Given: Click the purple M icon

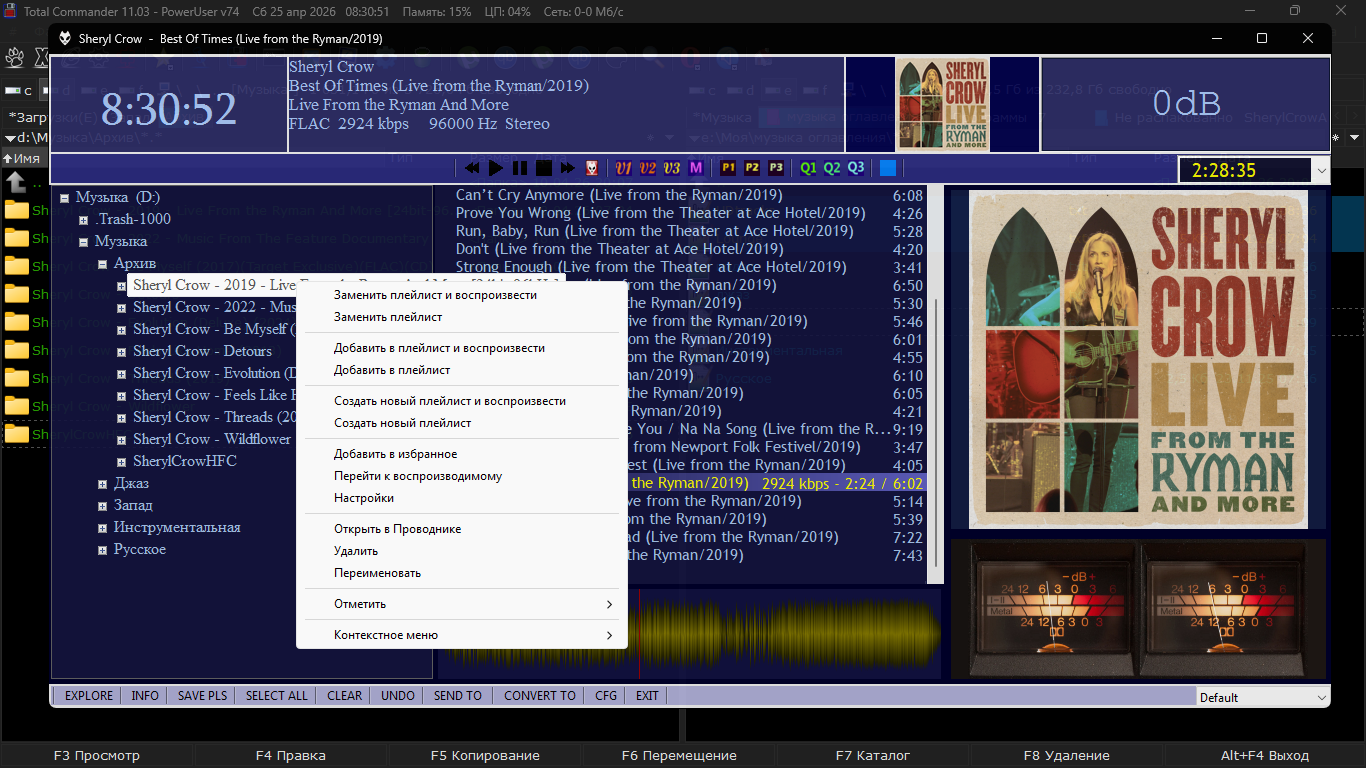Looking at the screenshot, I should coord(696,168).
